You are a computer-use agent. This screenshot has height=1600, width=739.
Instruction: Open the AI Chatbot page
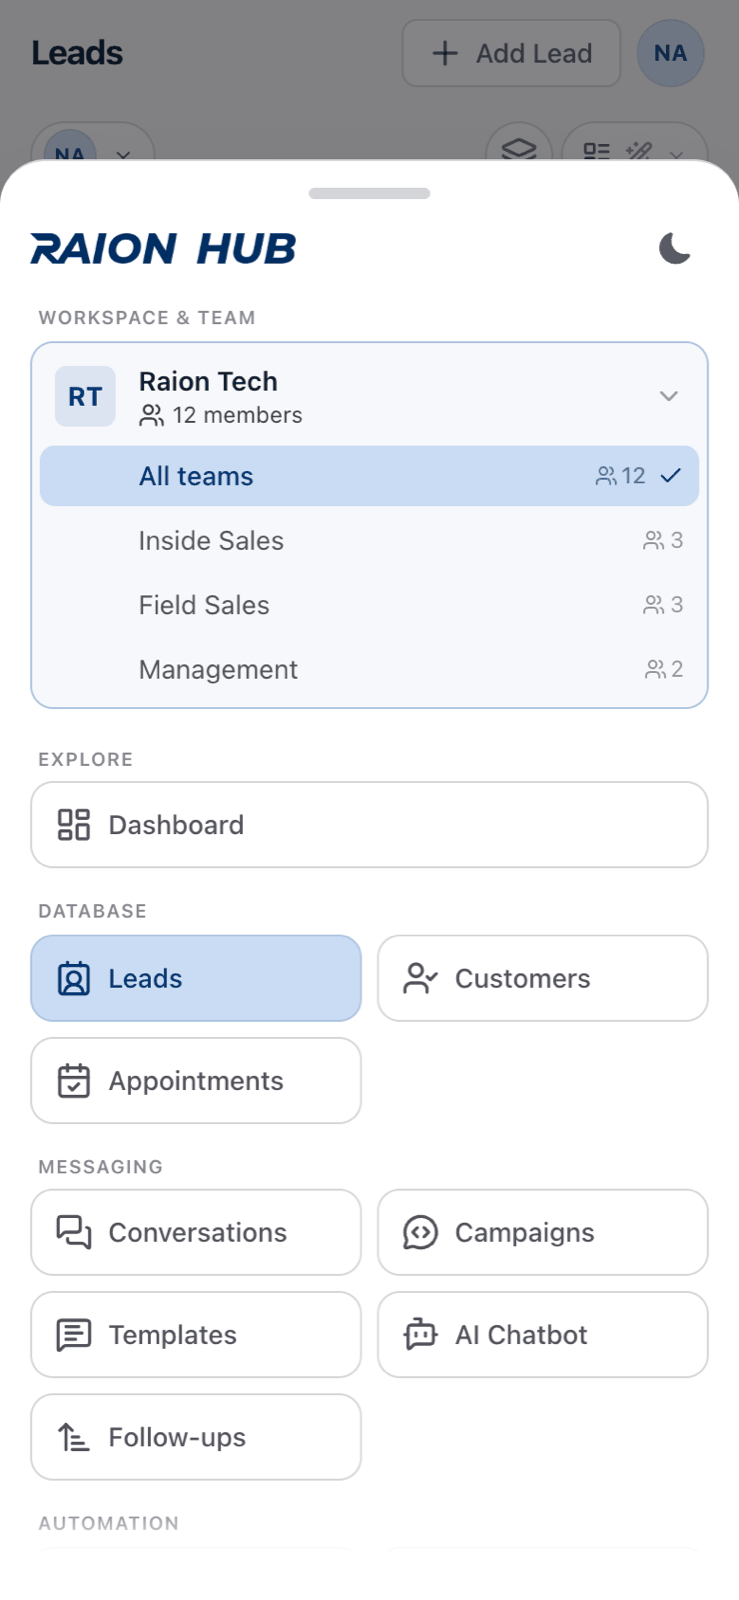pyautogui.click(x=543, y=1335)
